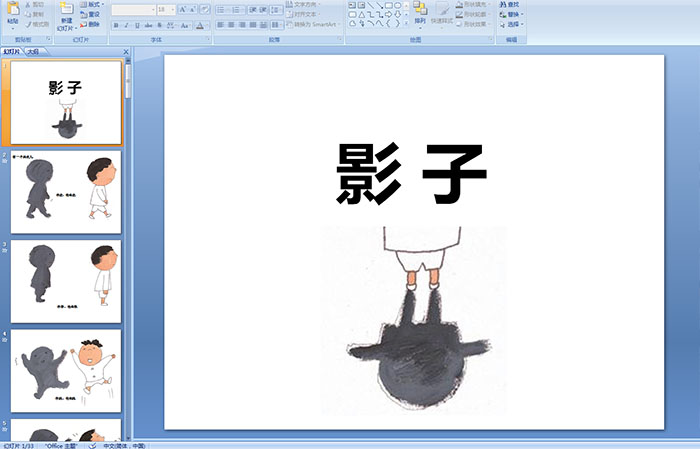Select the Right Arrow shape
The height and width of the screenshot is (449, 700).
[x=388, y=15]
